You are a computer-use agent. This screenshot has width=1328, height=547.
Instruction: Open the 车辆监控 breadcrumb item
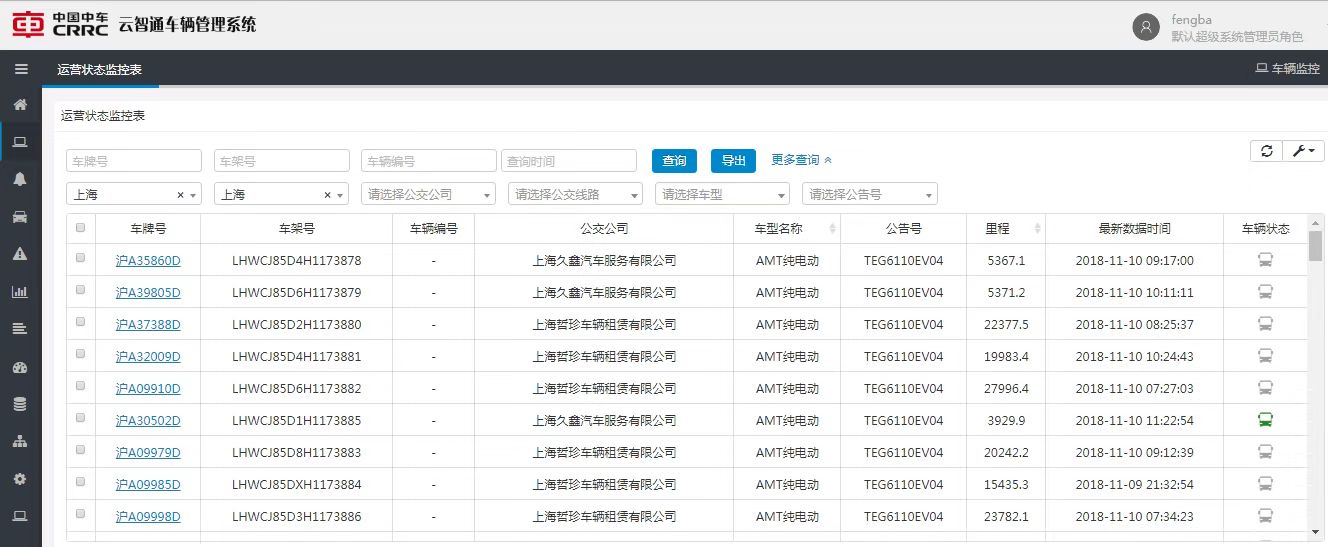click(x=1288, y=69)
